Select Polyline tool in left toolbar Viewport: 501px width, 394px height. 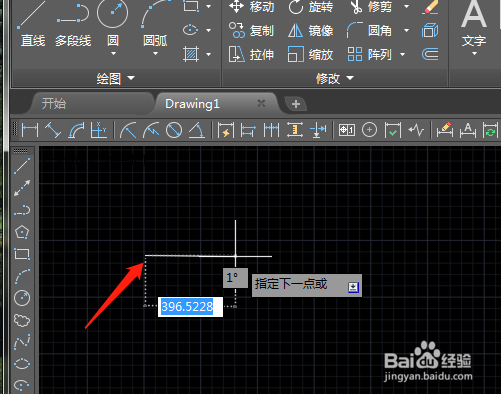(22, 211)
